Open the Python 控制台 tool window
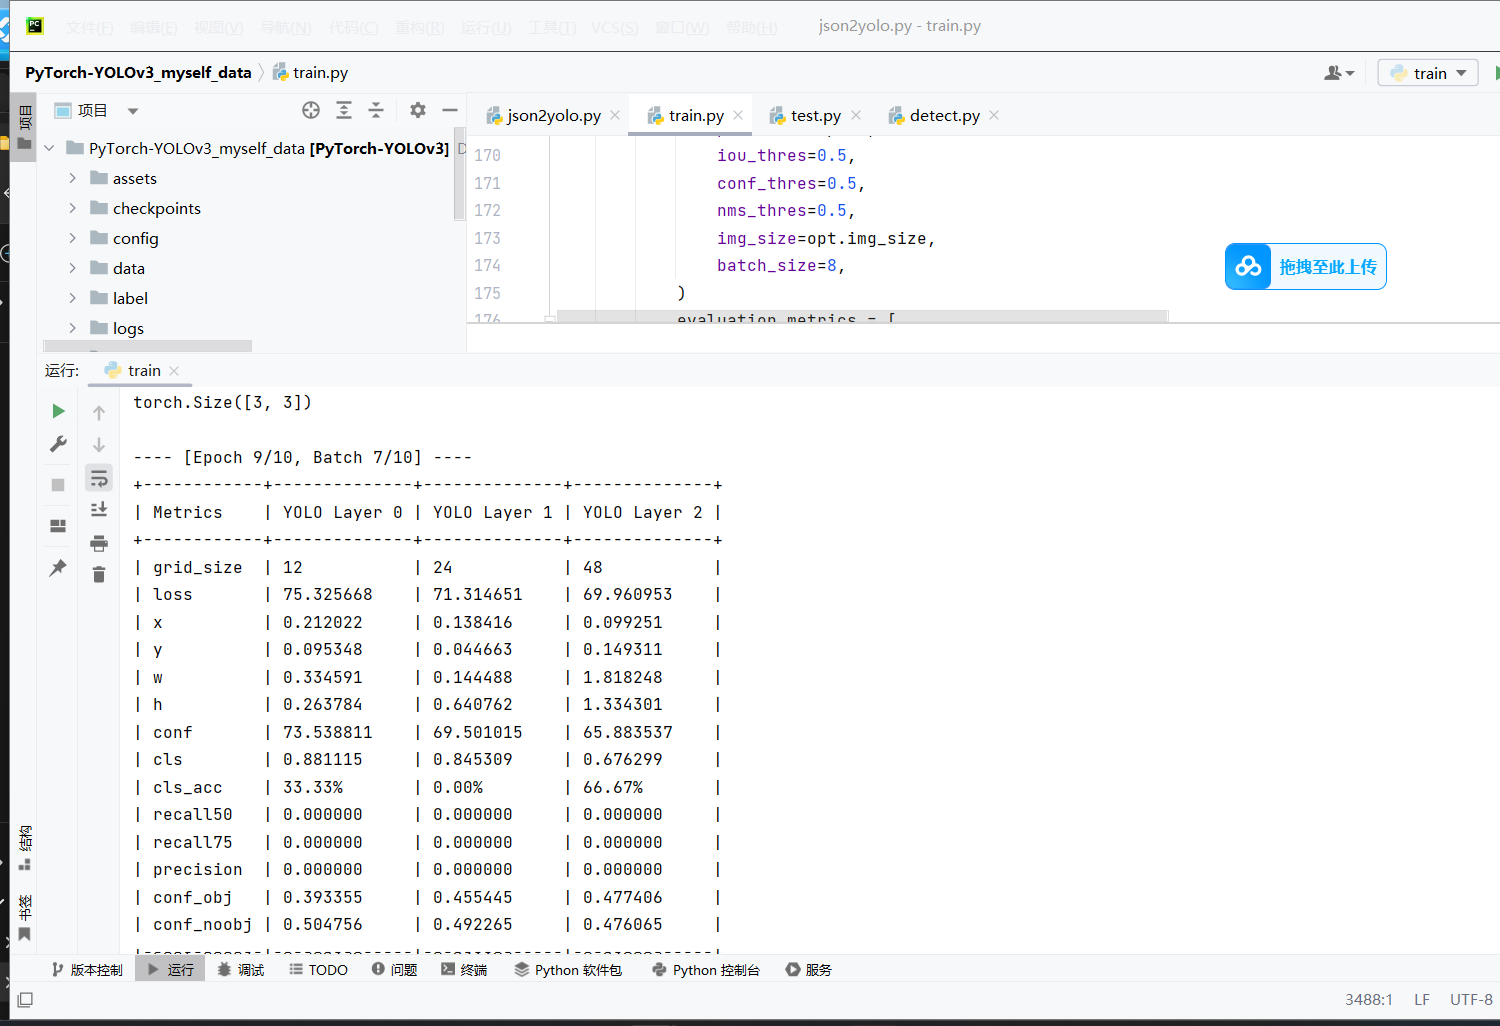Image resolution: width=1500 pixels, height=1026 pixels. (706, 969)
